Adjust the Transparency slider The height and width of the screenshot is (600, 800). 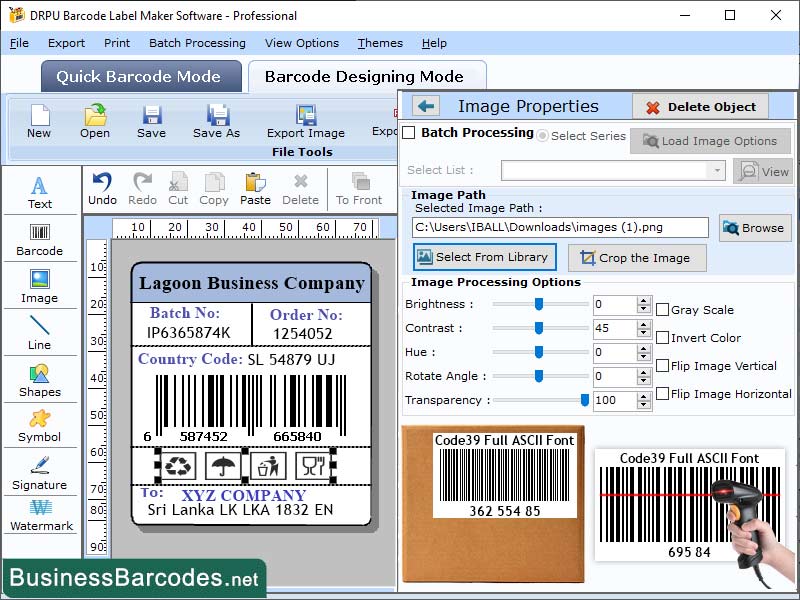point(586,399)
